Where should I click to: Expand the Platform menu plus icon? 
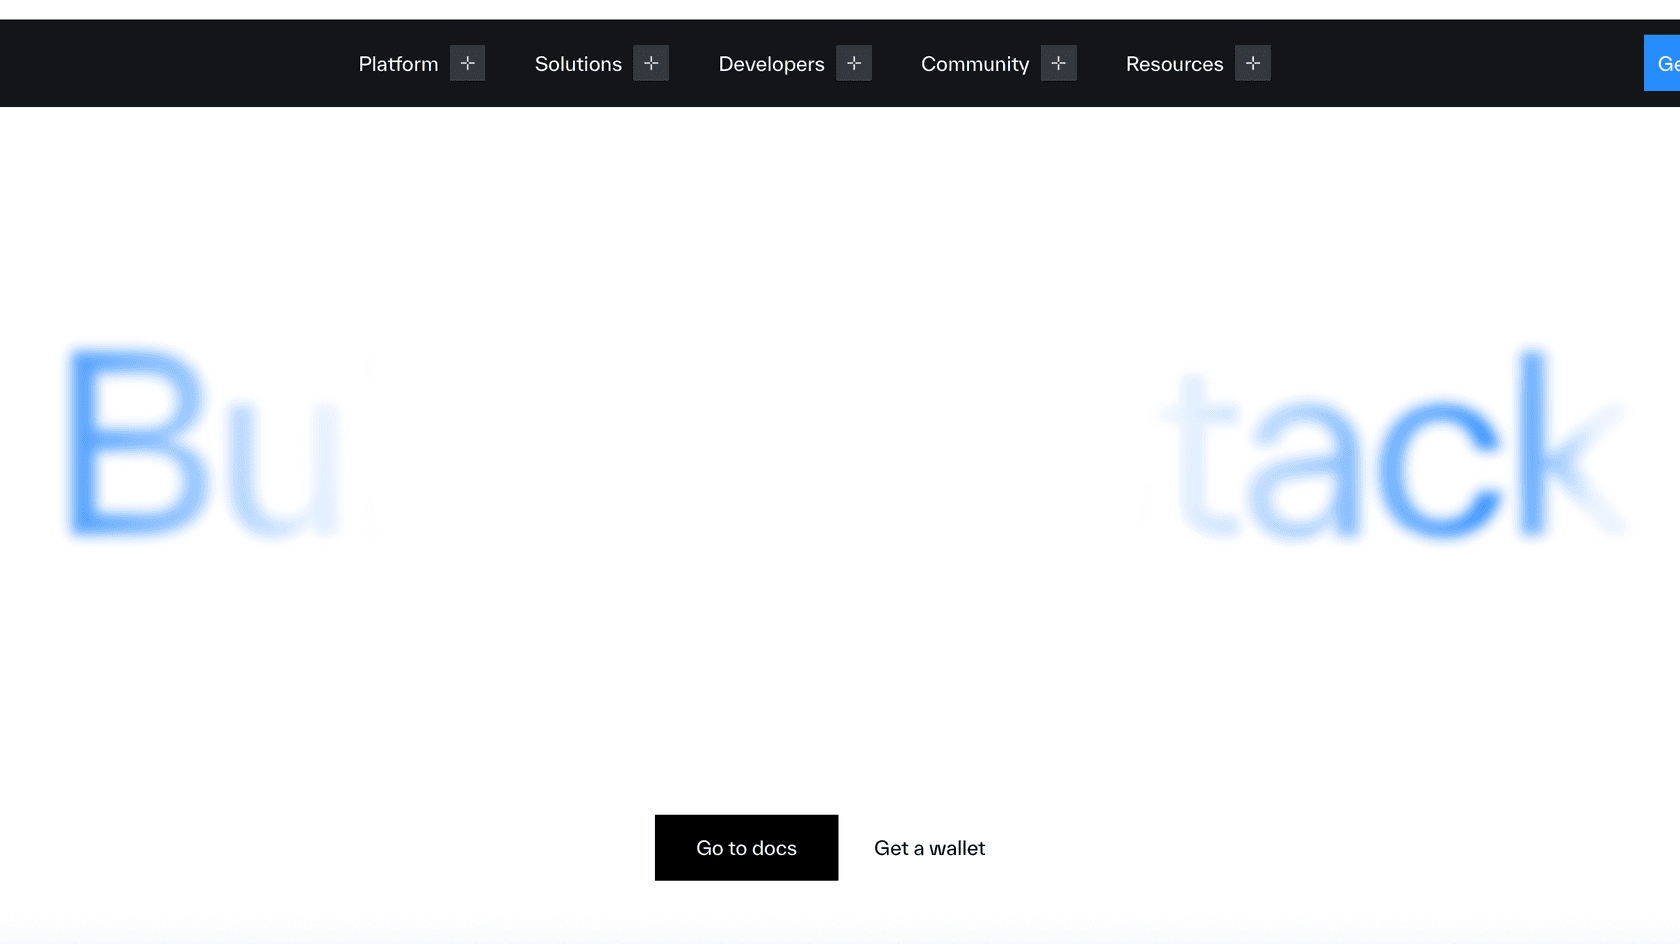(467, 63)
